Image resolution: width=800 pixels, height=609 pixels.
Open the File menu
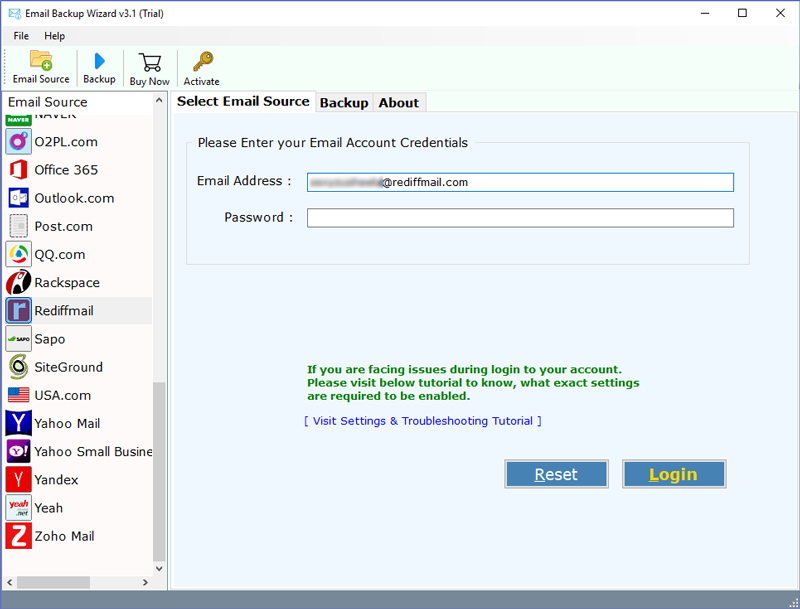21,36
